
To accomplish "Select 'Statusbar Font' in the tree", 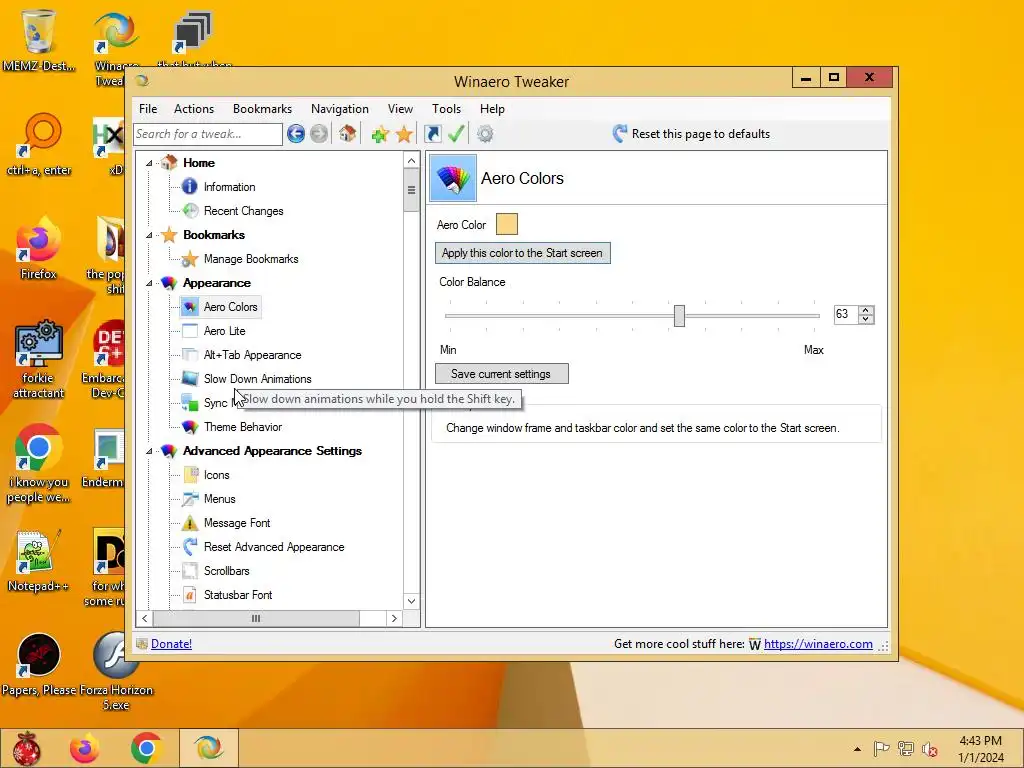I will (x=238, y=595).
